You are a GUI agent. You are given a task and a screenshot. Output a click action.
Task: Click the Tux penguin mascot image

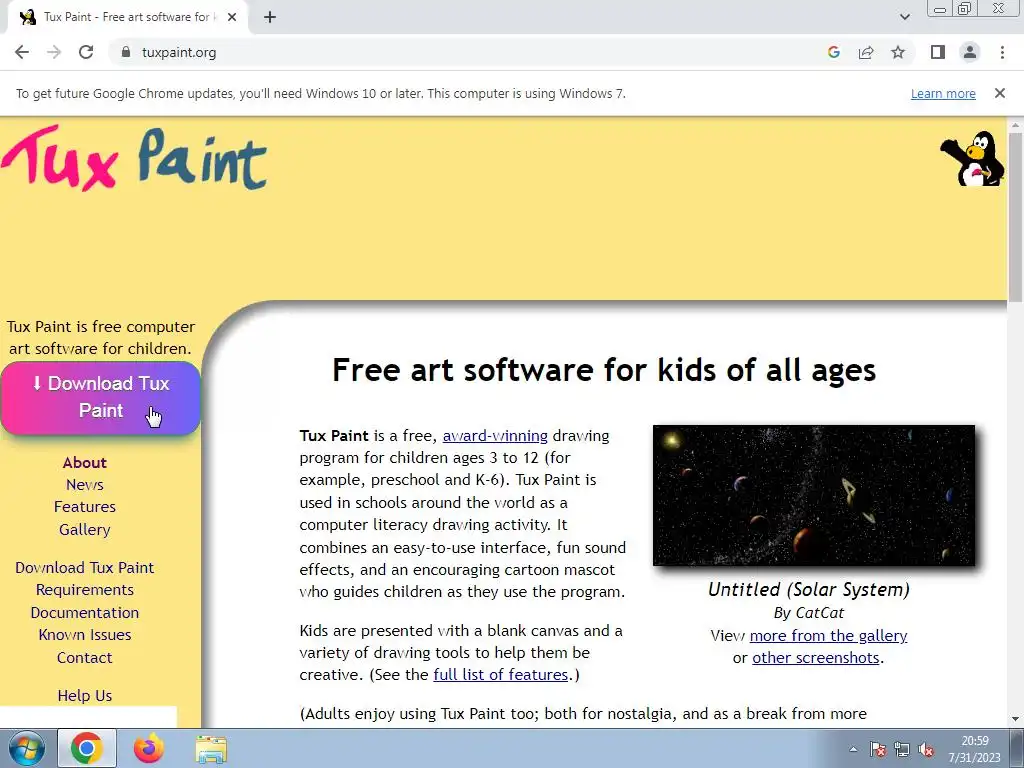pos(972,159)
